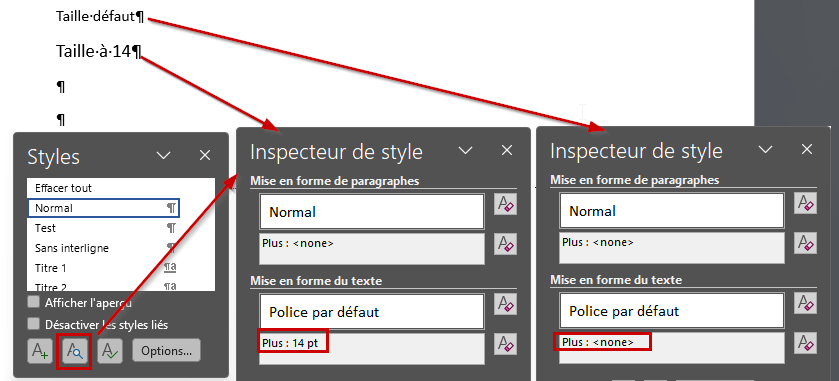Open the Style Inspector from Styles pane
Screen dimensions: 839x381
pyautogui.click(x=74, y=351)
